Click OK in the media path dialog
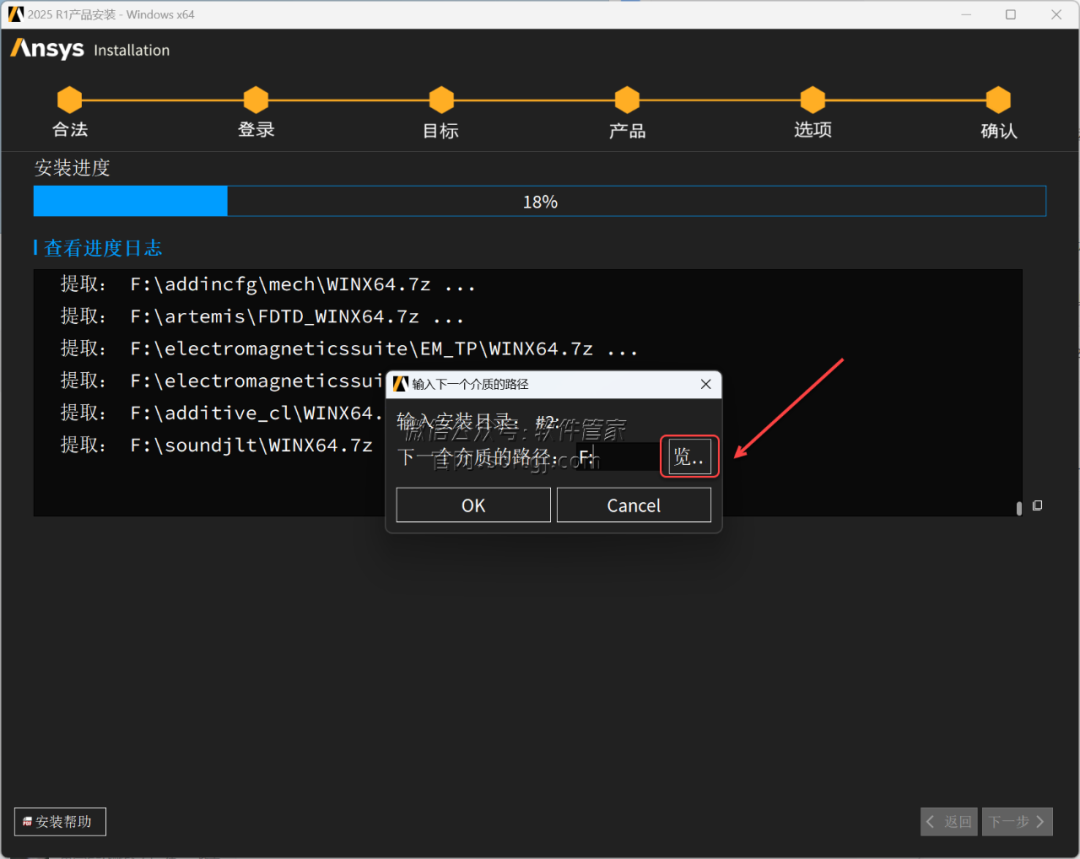 pyautogui.click(x=473, y=505)
